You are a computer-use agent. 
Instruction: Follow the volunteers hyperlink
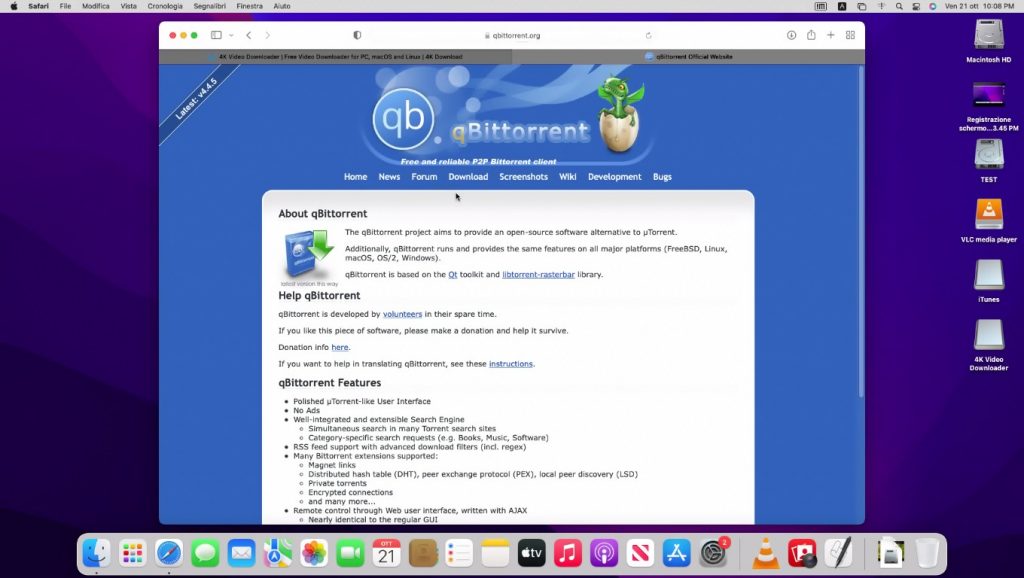(402, 314)
